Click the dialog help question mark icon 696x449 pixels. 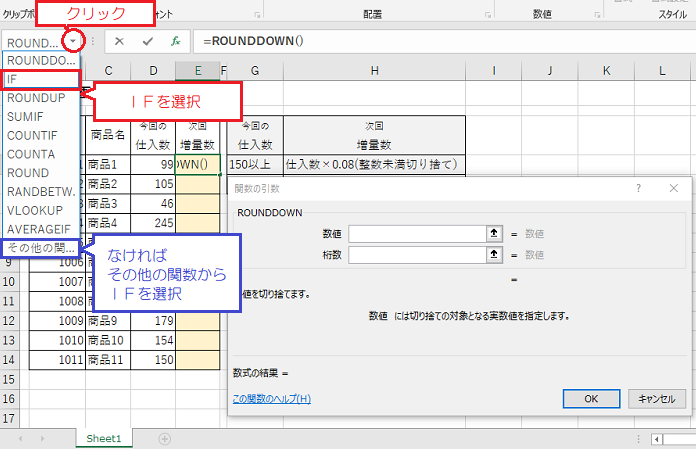click(x=638, y=188)
